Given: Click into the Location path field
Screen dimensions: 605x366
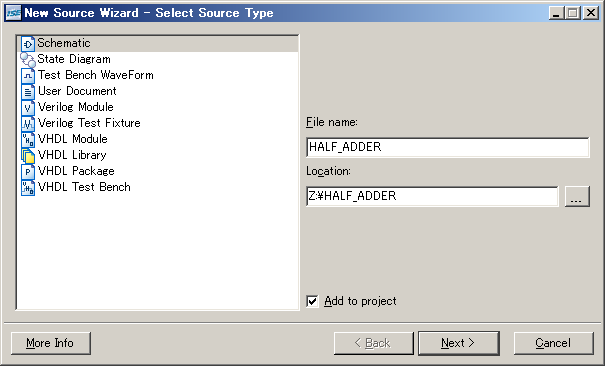Looking at the screenshot, I should pos(432,196).
